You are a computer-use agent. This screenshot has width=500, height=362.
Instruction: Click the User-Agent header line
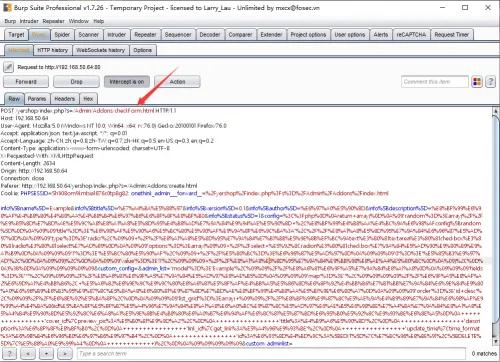pyautogui.click(x=114, y=126)
